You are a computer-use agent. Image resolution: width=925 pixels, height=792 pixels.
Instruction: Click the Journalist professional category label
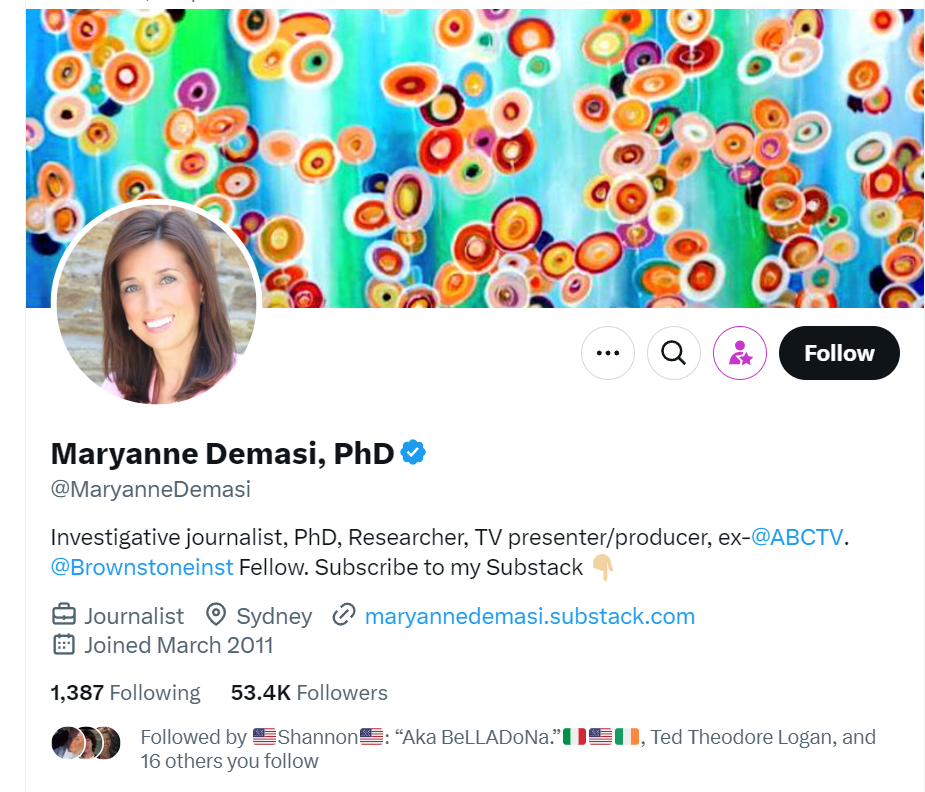134,616
